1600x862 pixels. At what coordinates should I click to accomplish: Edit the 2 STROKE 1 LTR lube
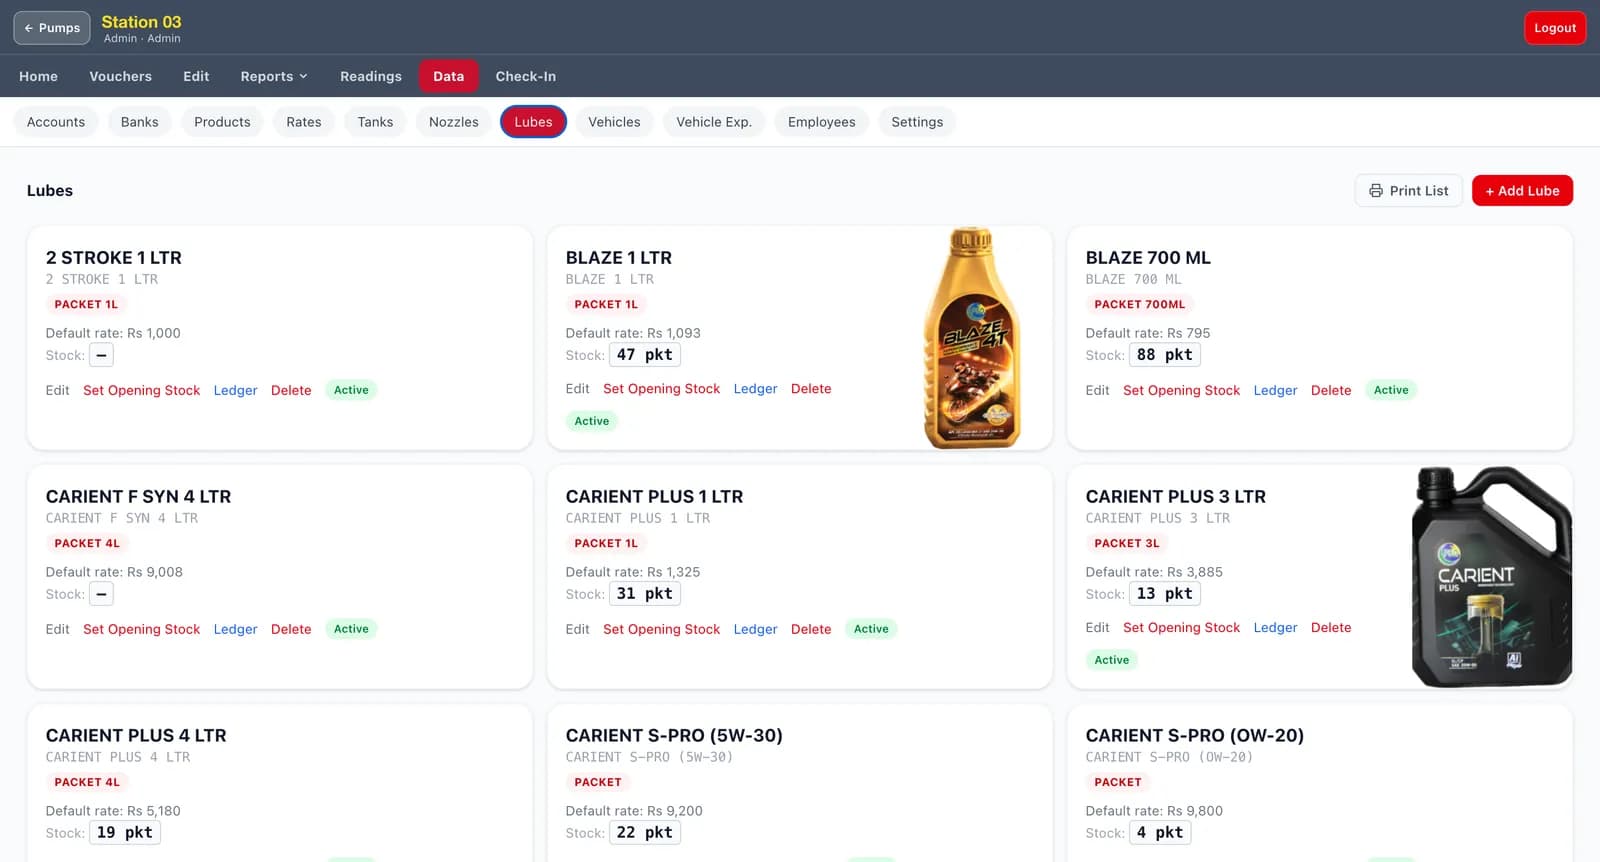point(57,390)
